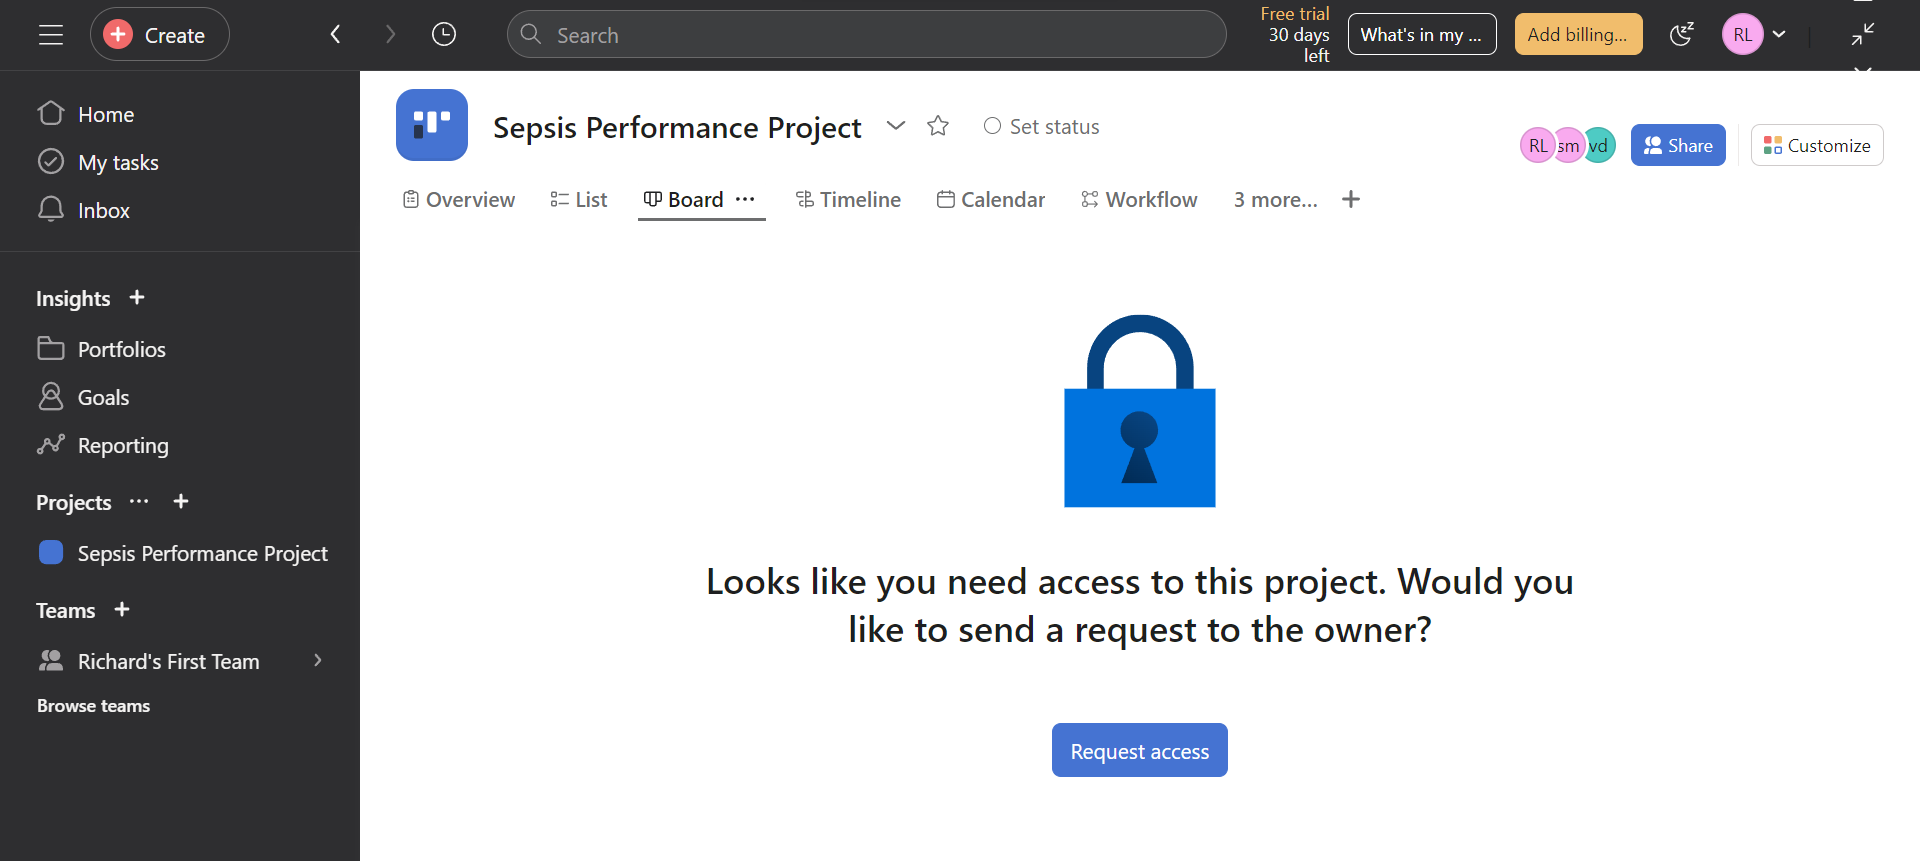Image resolution: width=1920 pixels, height=861 pixels.
Task: Click the Teams section header
Action: point(66,610)
